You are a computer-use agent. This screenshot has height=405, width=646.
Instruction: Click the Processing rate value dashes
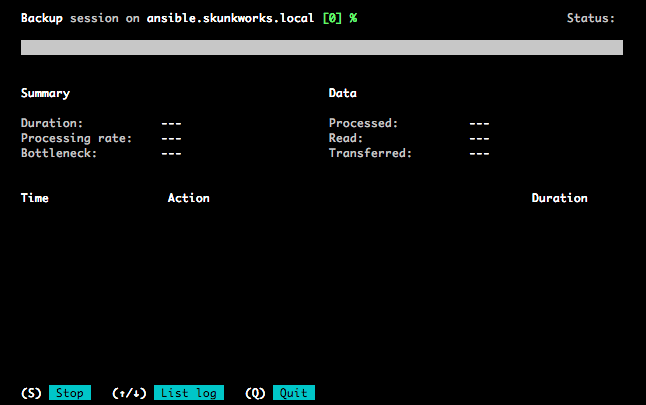pyautogui.click(x=171, y=138)
